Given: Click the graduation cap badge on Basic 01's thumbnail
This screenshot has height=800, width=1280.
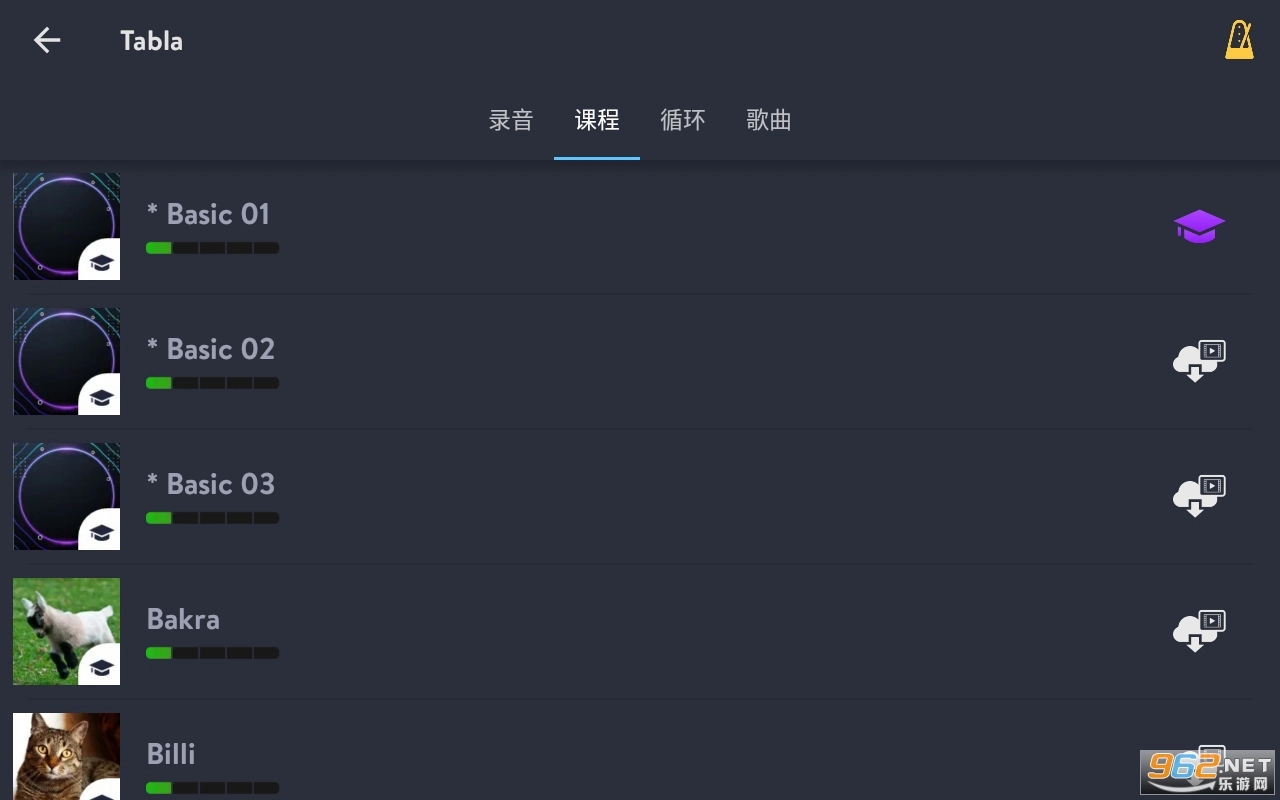Looking at the screenshot, I should point(101,262).
